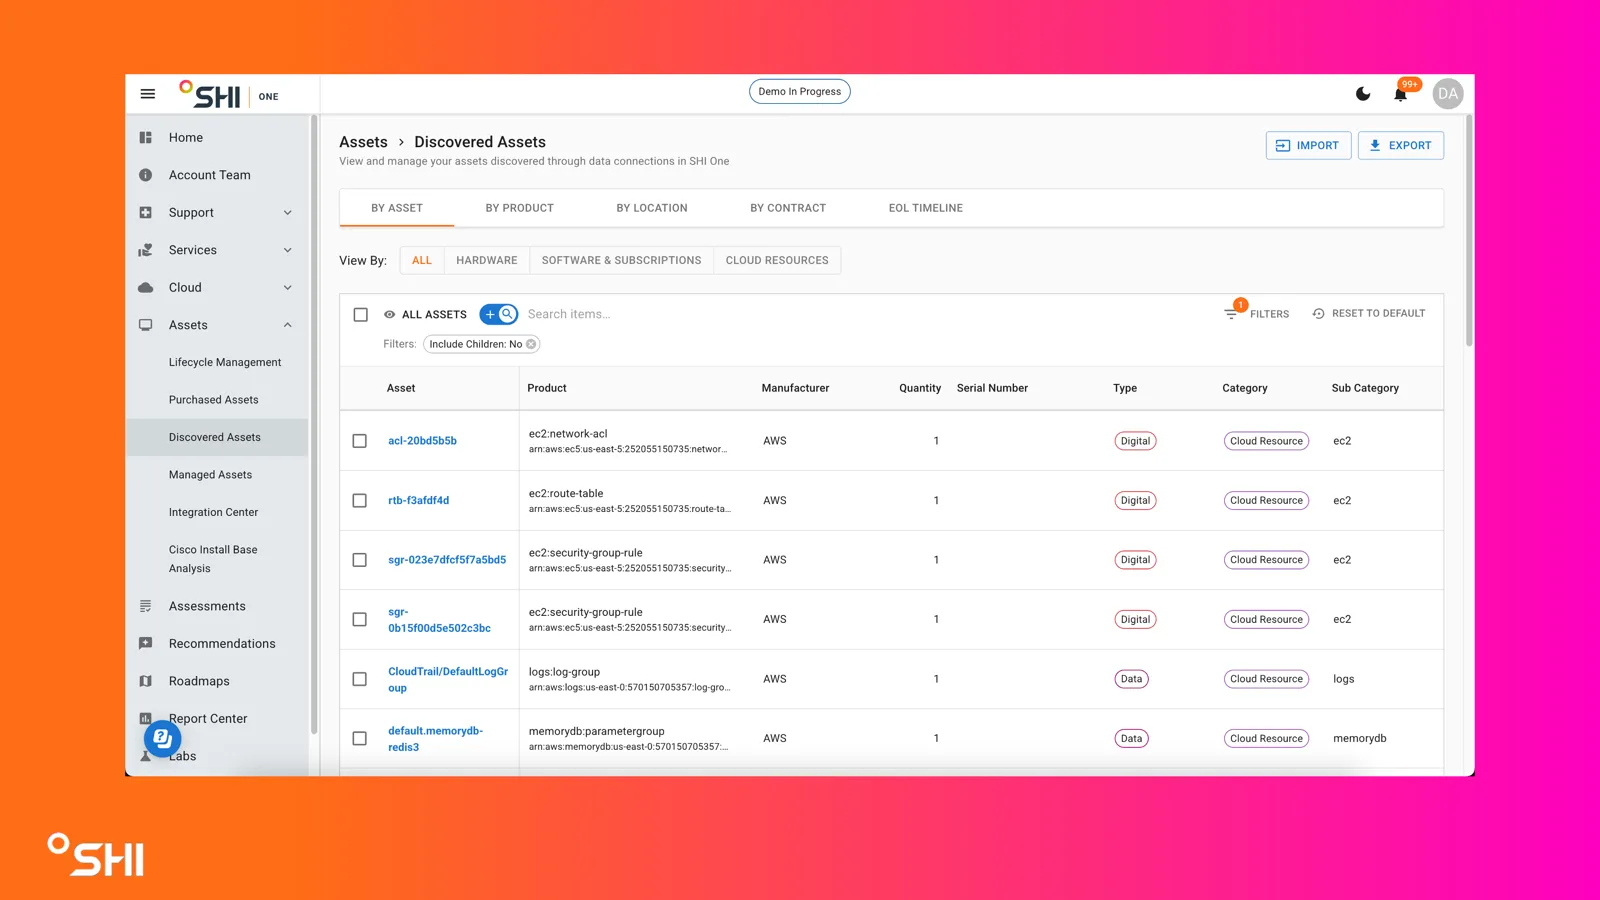The width and height of the screenshot is (1600, 900).
Task: Check the default.memorydb-redis3 row checkbox
Action: (360, 739)
